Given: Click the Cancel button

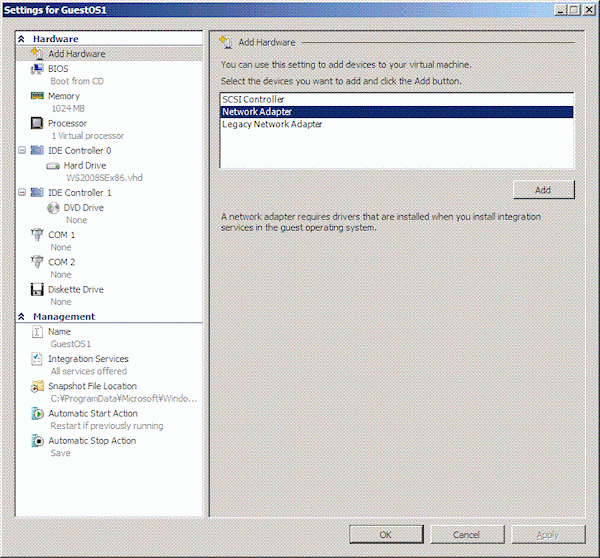Looking at the screenshot, I should (x=467, y=535).
